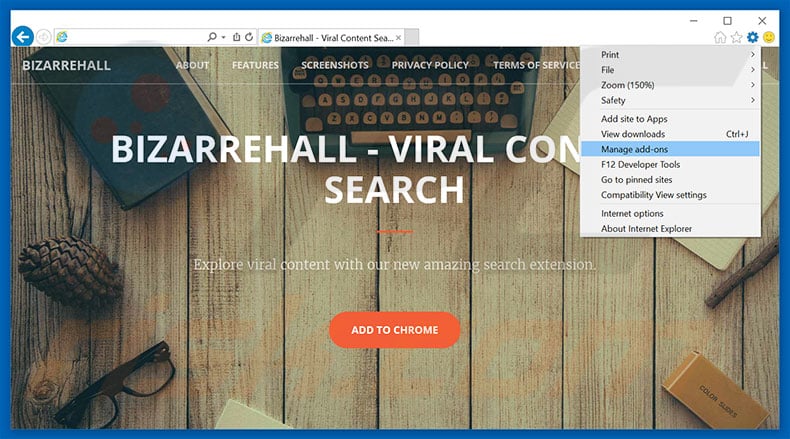Click the search magnifier icon in address bar

pos(212,37)
